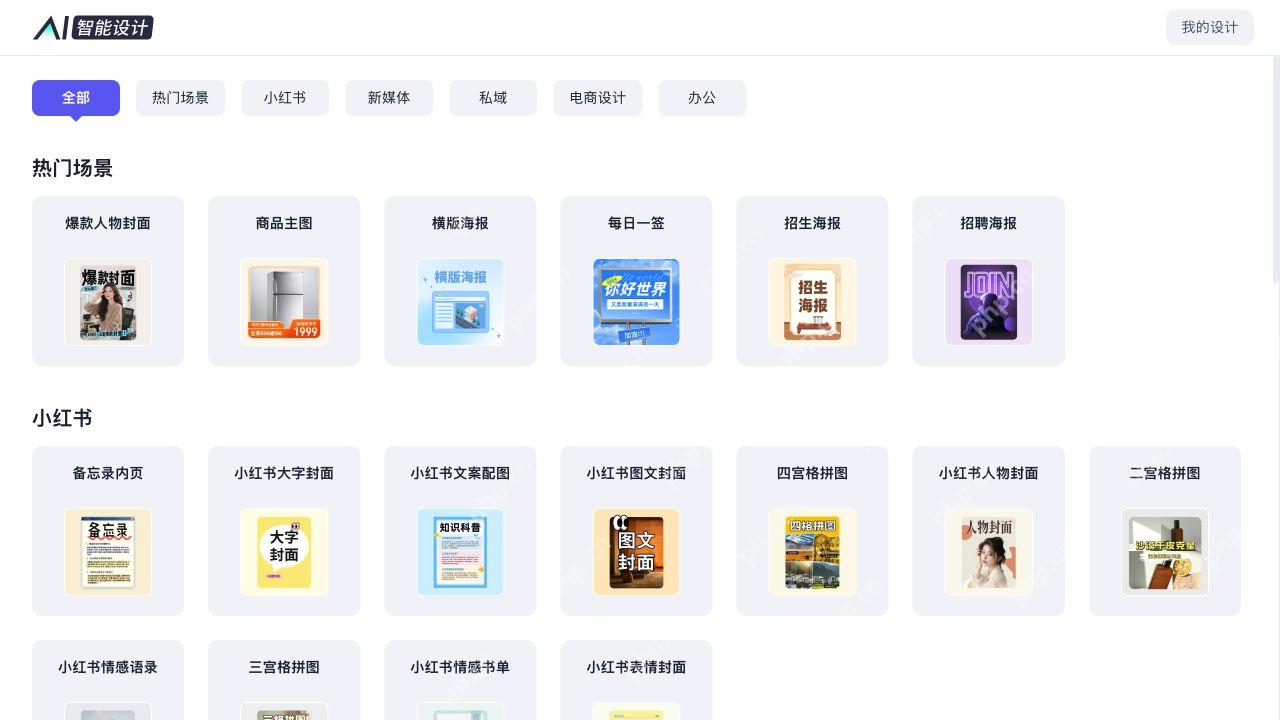Open 招聘海报 purple JOIN thumbnail
The image size is (1280, 720).
coord(988,302)
